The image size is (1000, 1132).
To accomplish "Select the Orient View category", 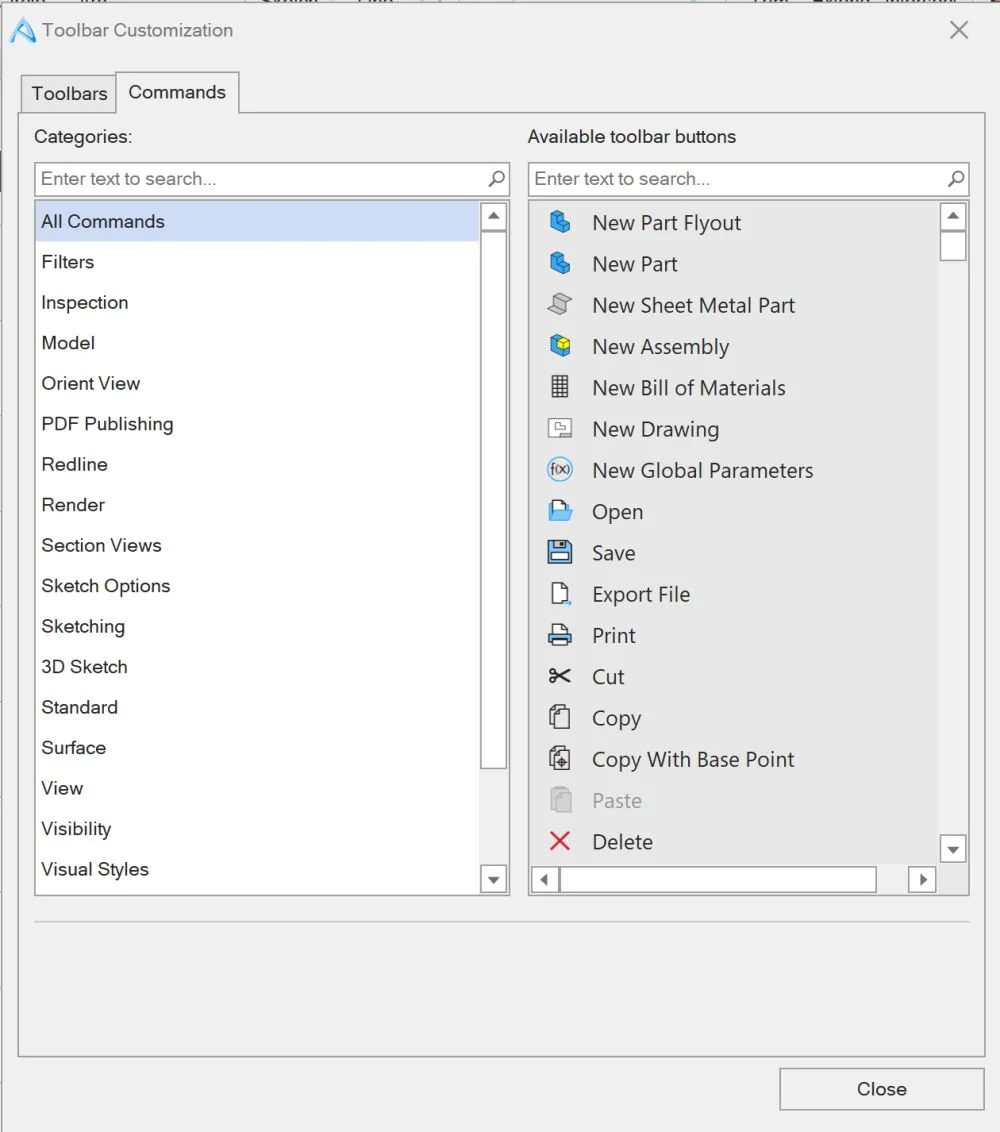I will click(257, 383).
